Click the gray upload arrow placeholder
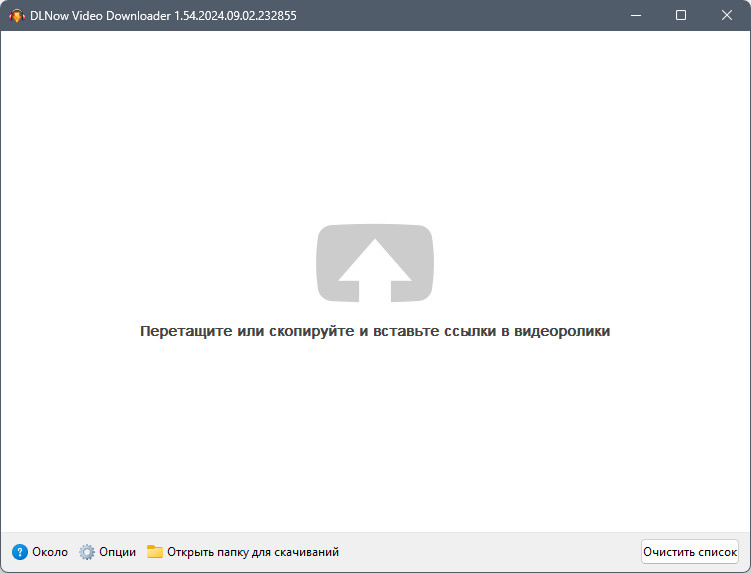751x573 pixels. (375, 263)
